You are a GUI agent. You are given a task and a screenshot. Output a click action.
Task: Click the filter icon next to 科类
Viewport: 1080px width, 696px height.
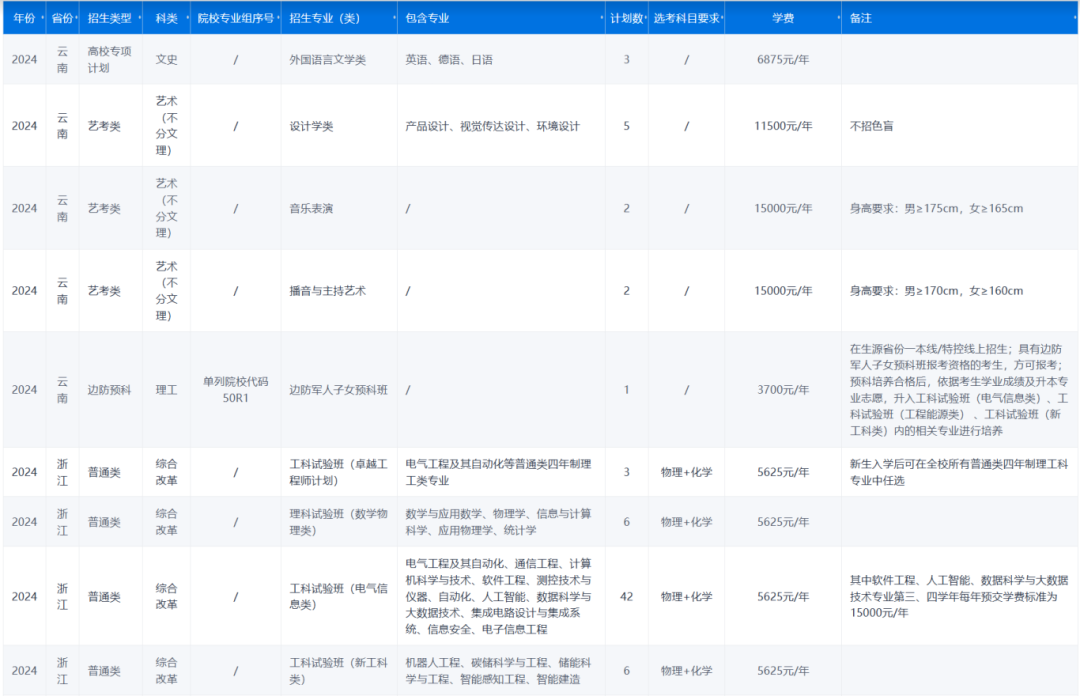(x=186, y=18)
